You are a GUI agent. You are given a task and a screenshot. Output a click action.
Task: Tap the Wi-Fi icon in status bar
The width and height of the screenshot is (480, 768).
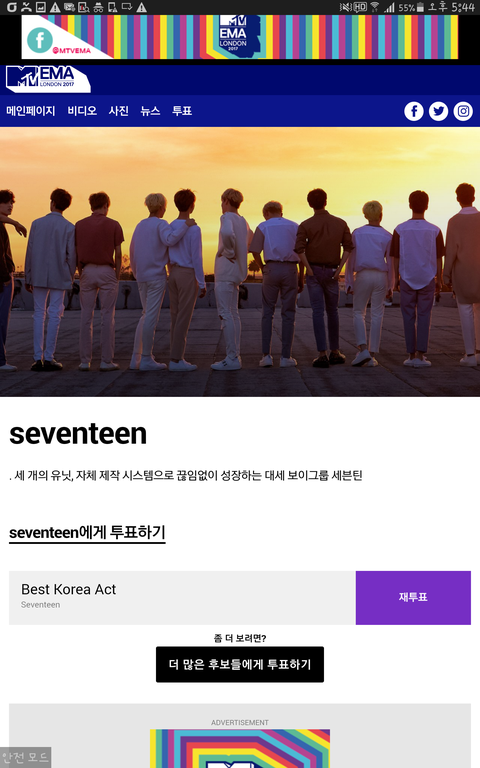point(375,7)
